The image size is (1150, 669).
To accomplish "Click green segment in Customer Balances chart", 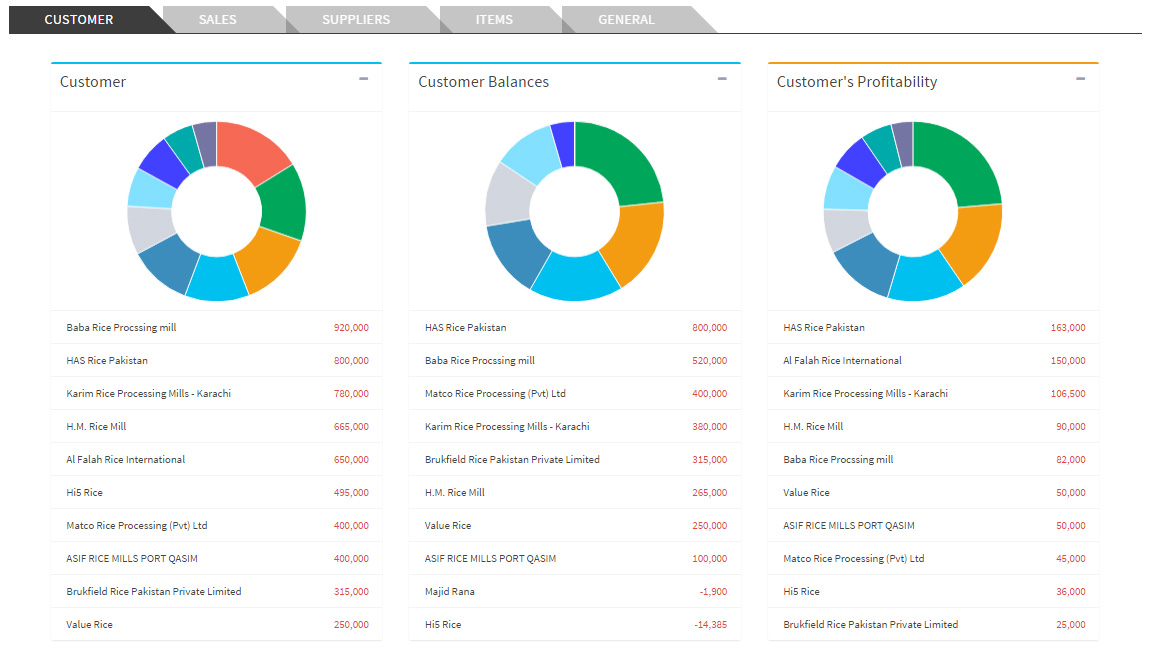I will coord(621,161).
